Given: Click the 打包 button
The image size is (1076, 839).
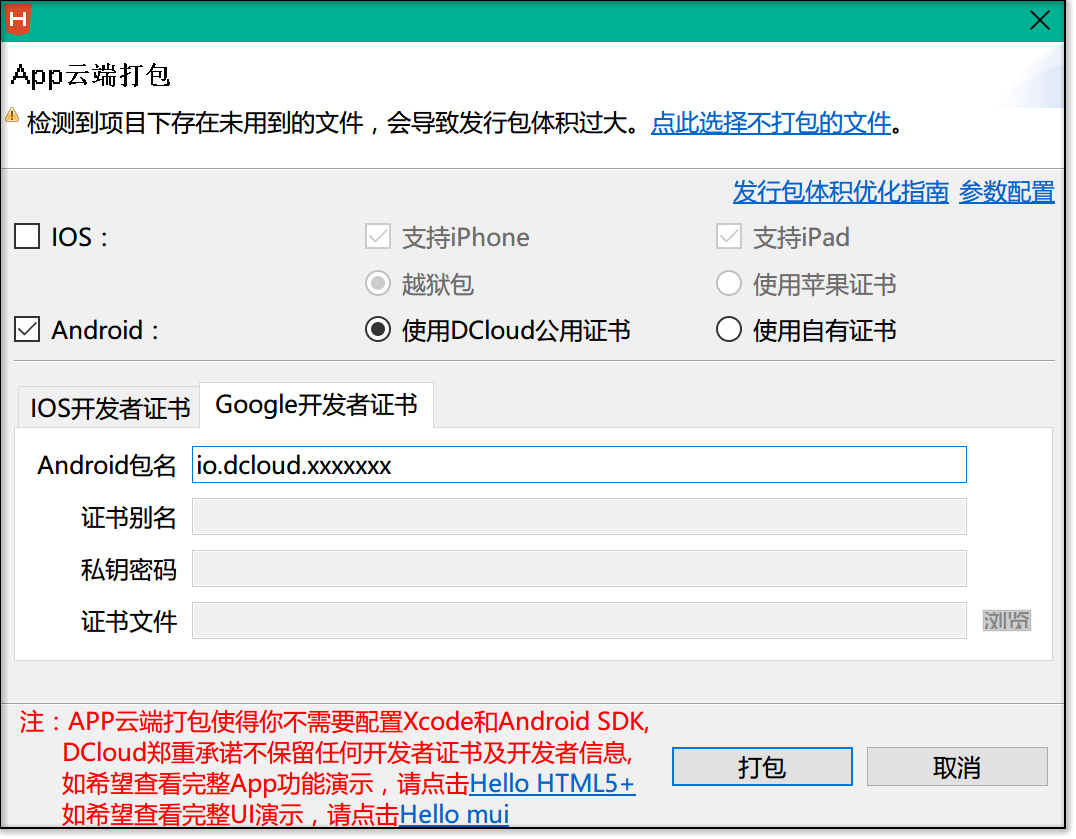Looking at the screenshot, I should (x=762, y=767).
